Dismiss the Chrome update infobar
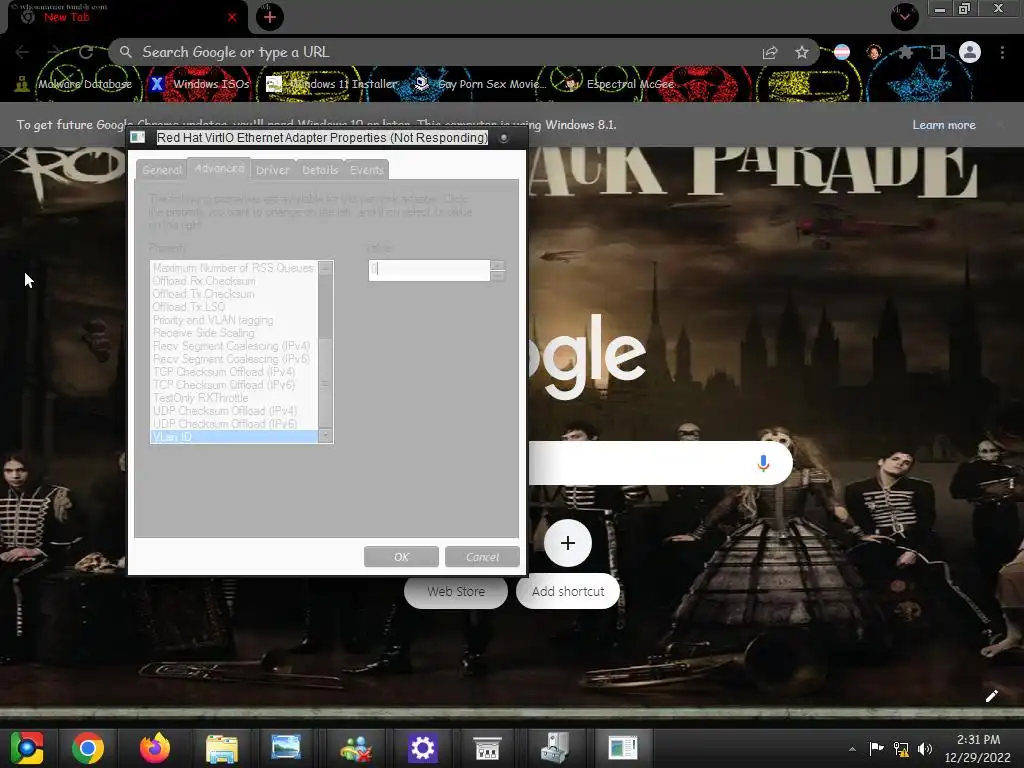The width and height of the screenshot is (1024, 768). [x=1000, y=125]
